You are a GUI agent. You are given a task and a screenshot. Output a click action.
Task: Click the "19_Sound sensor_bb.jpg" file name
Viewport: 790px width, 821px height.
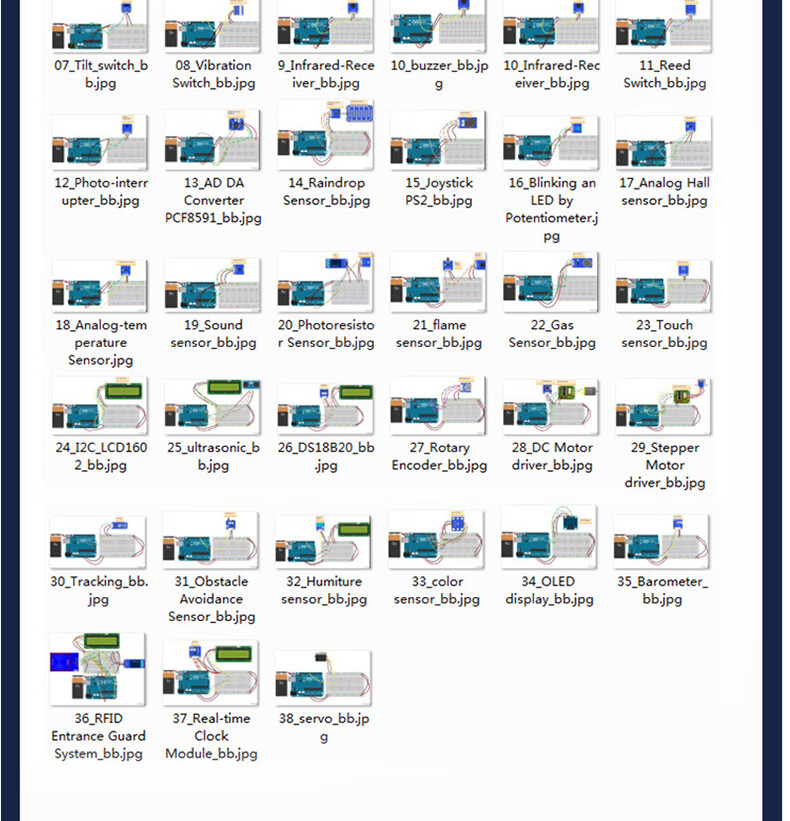click(x=213, y=334)
